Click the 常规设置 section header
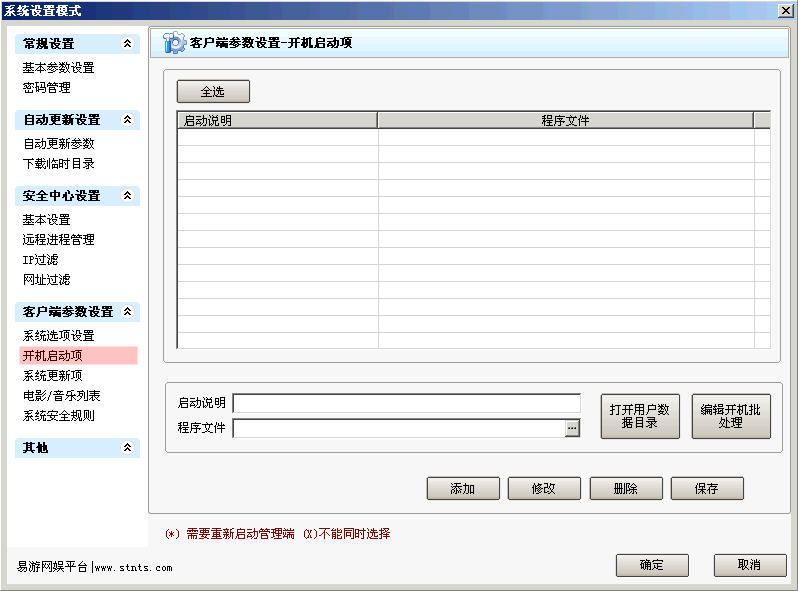The image size is (798, 591). (77, 44)
